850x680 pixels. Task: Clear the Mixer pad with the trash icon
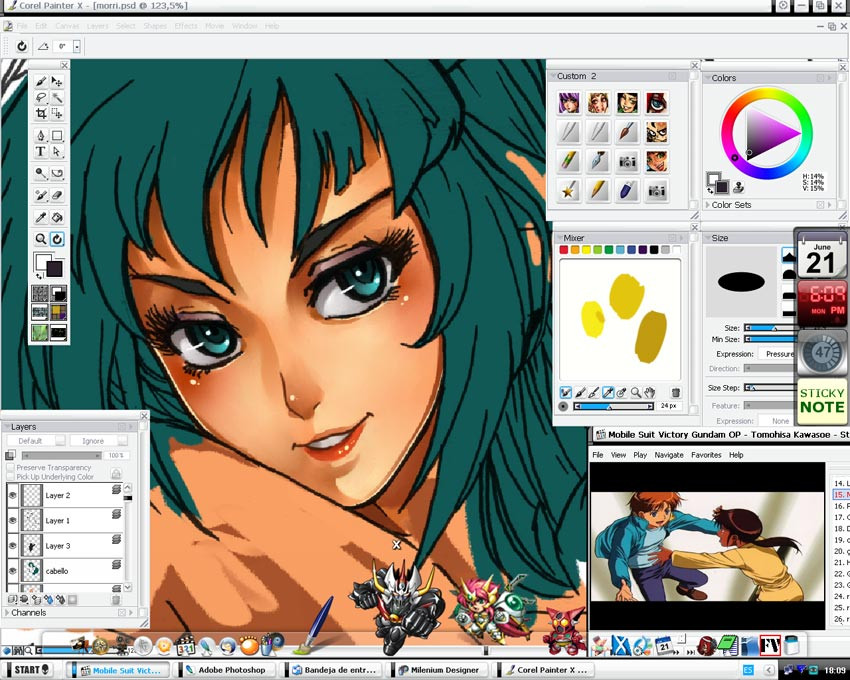(675, 392)
